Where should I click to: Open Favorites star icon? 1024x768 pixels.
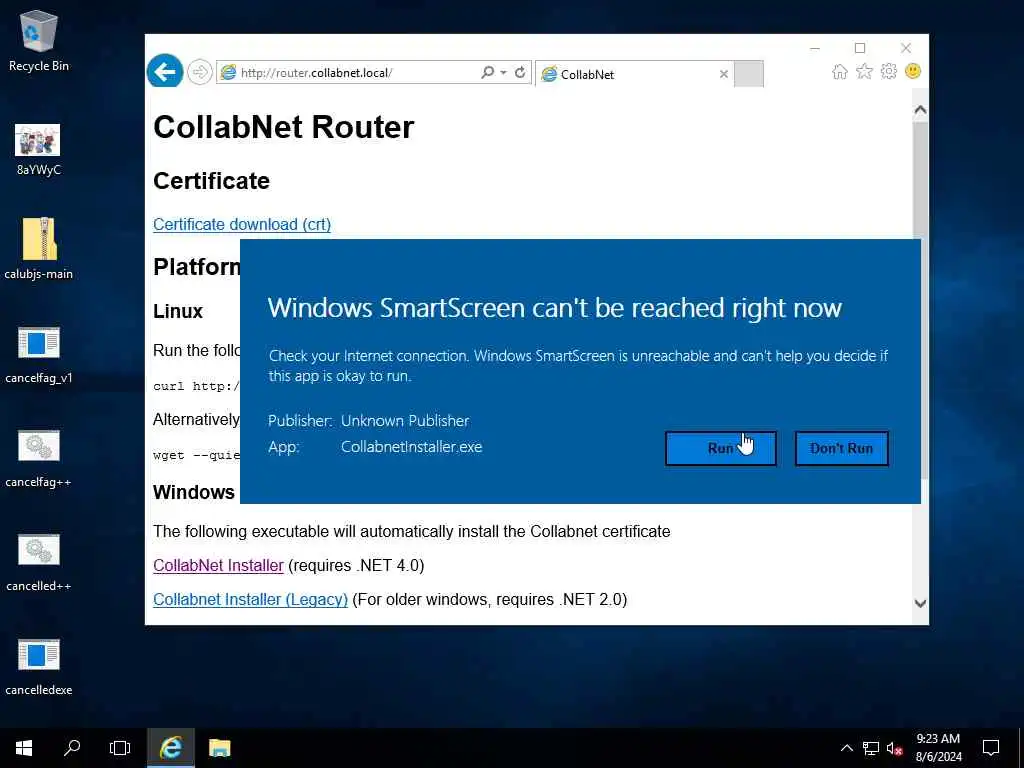tap(864, 71)
